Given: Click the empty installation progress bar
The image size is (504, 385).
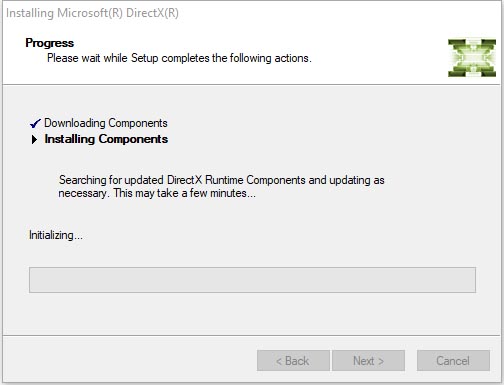Looking at the screenshot, I should [x=252, y=280].
